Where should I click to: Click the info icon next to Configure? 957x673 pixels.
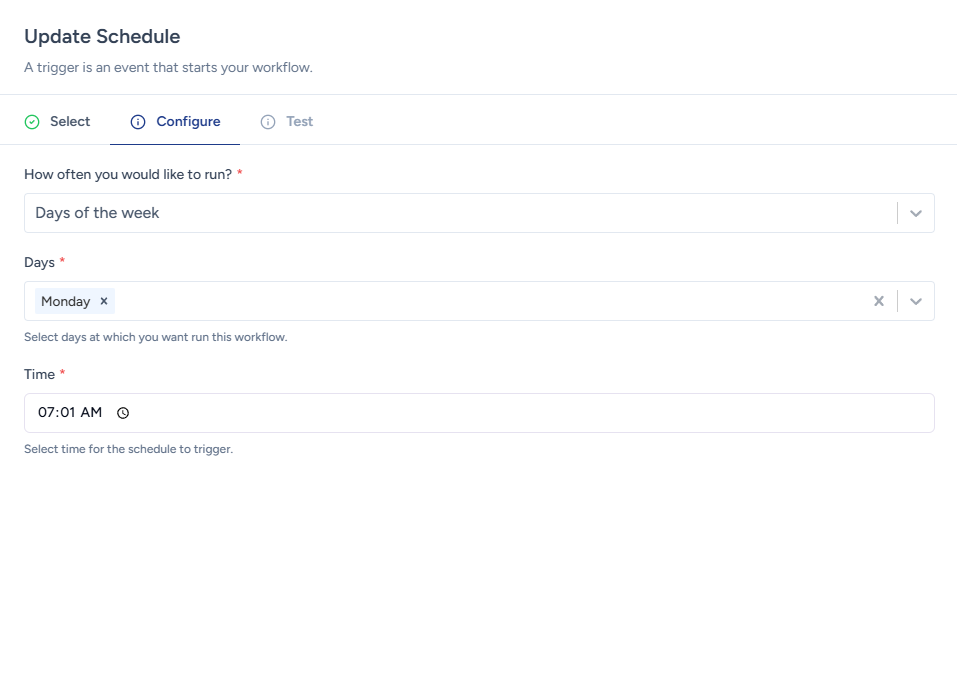pyautogui.click(x=138, y=122)
